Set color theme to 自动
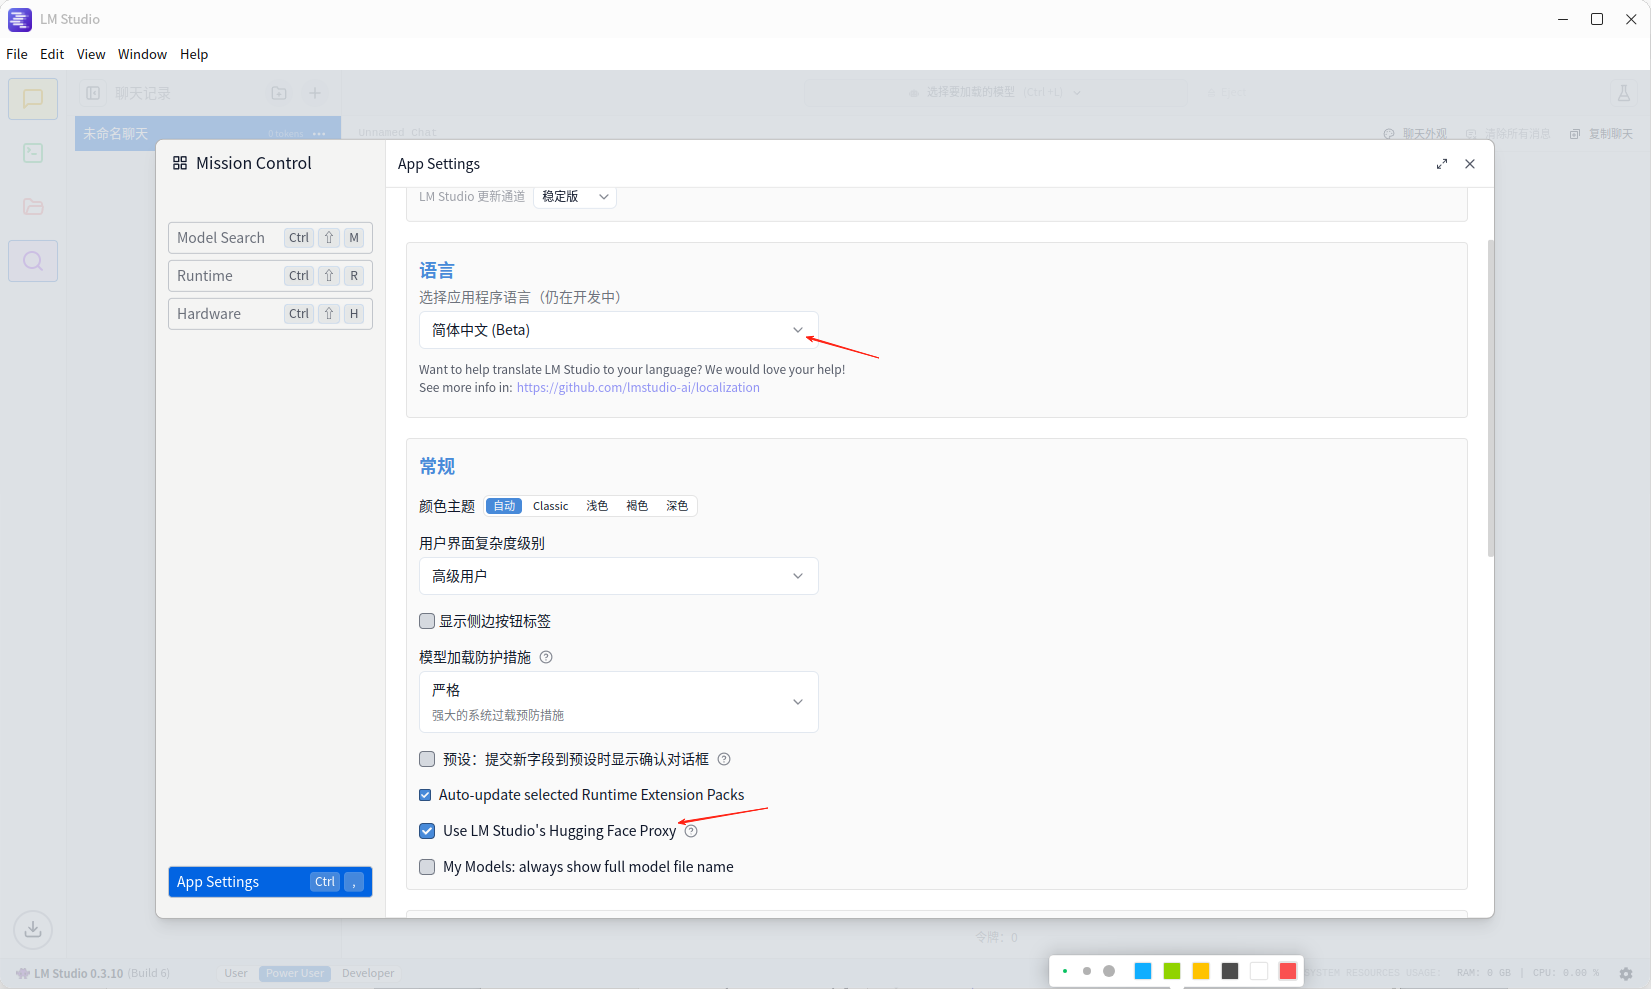This screenshot has width=1651, height=989. [504, 506]
